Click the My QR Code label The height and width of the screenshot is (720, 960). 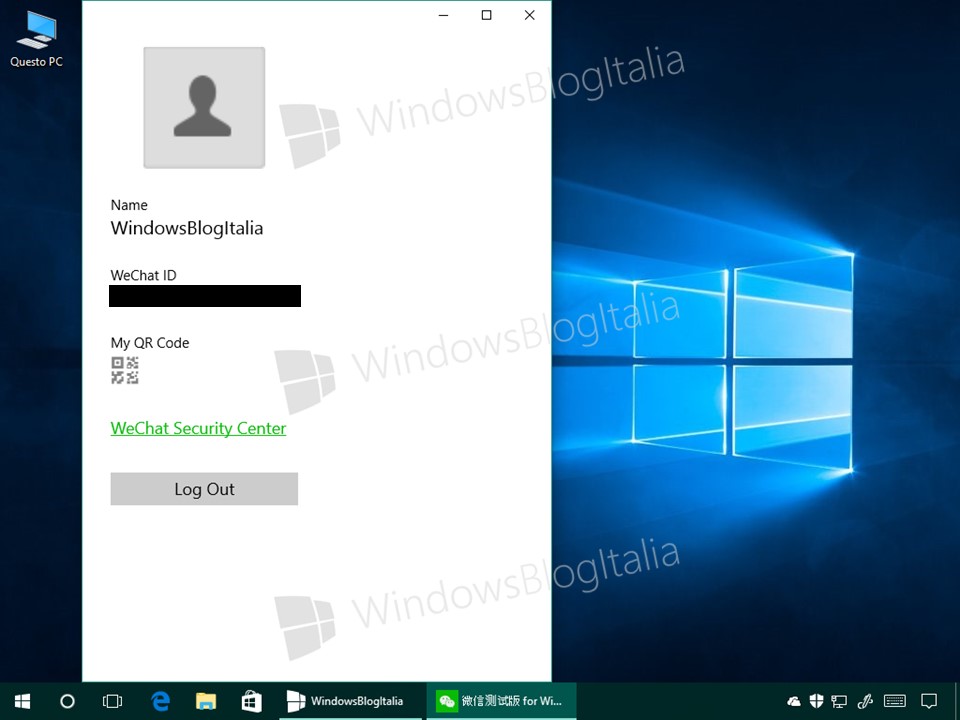pos(150,343)
